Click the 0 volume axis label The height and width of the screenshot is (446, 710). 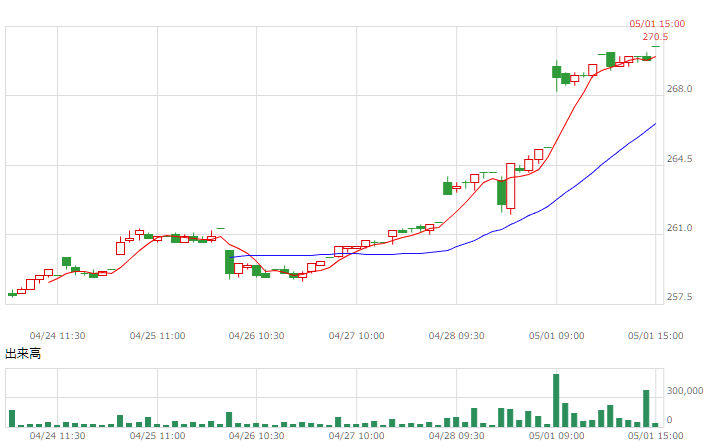tap(670, 420)
